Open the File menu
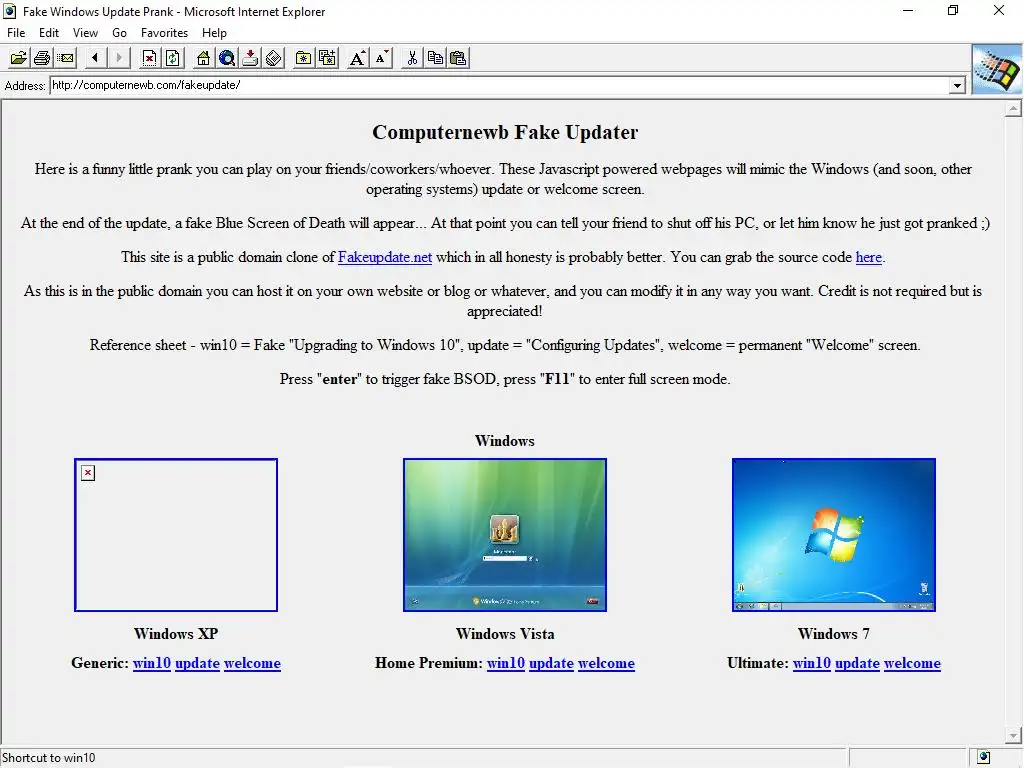 [16, 33]
